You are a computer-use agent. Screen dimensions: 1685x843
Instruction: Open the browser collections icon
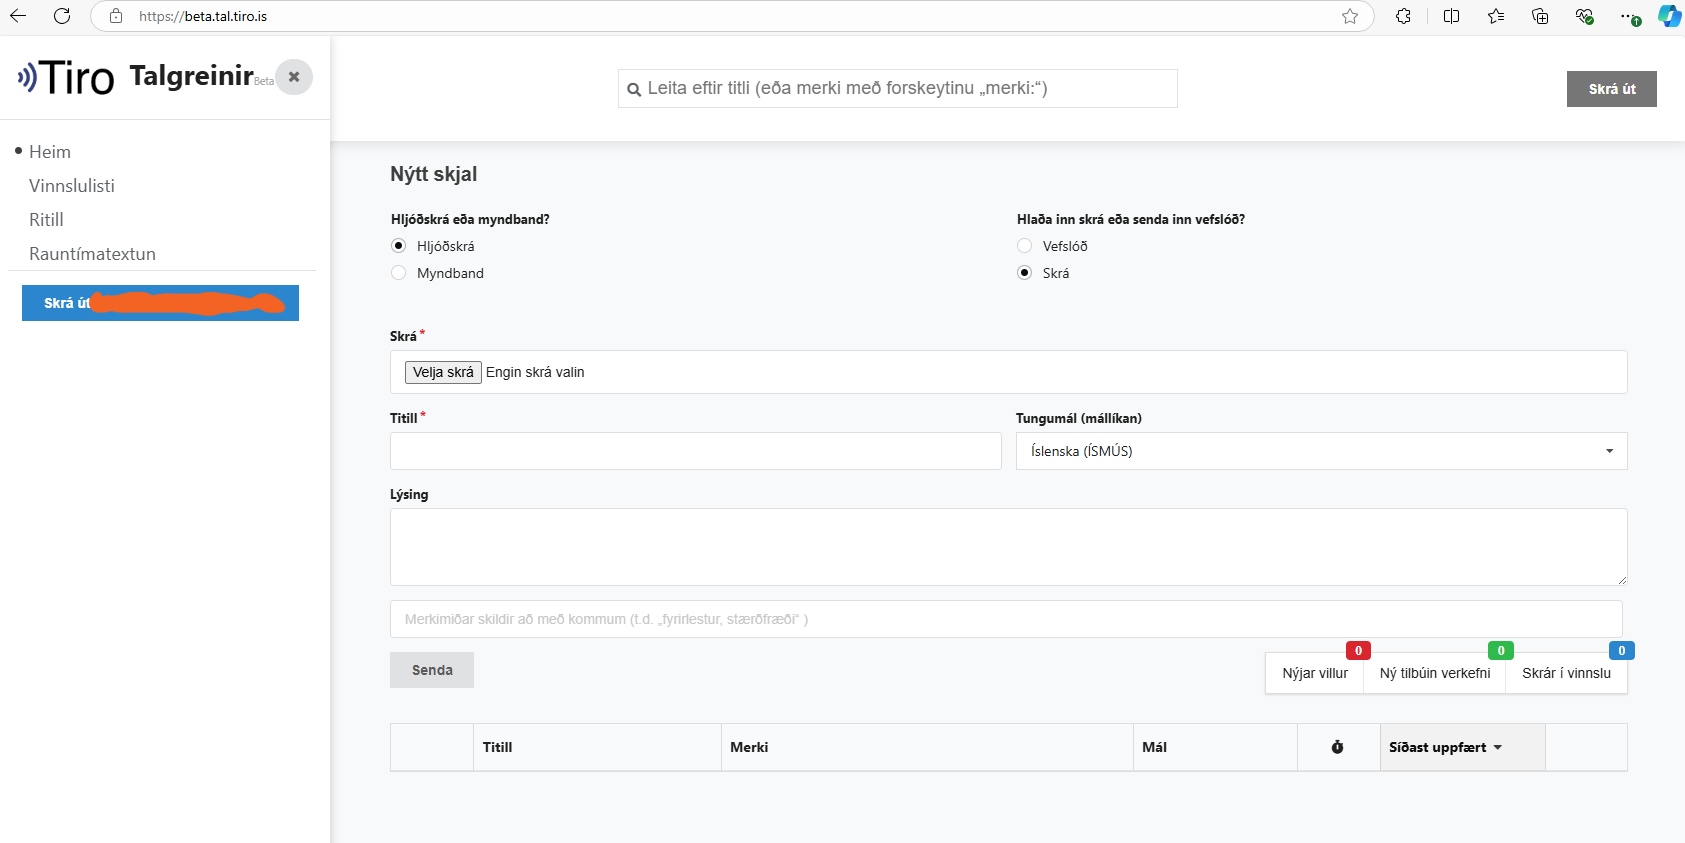pyautogui.click(x=1540, y=16)
